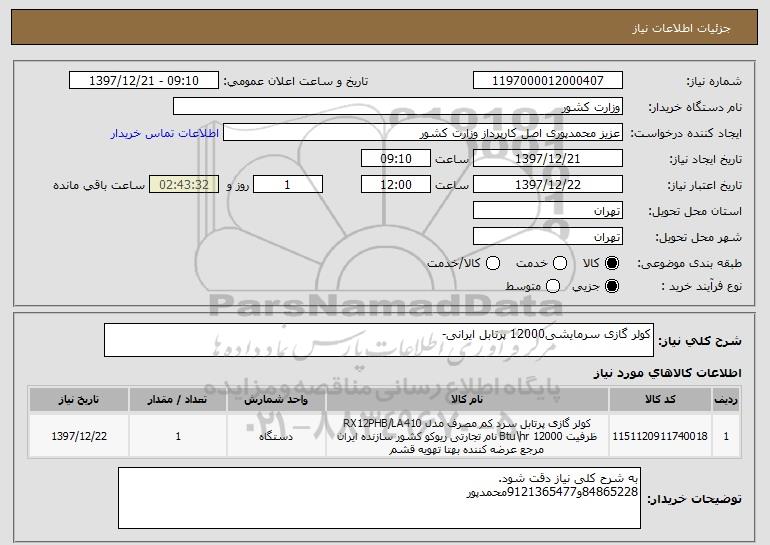The height and width of the screenshot is (545, 770).
Task: Click the remaining days field showing 1
Action: coord(288,185)
